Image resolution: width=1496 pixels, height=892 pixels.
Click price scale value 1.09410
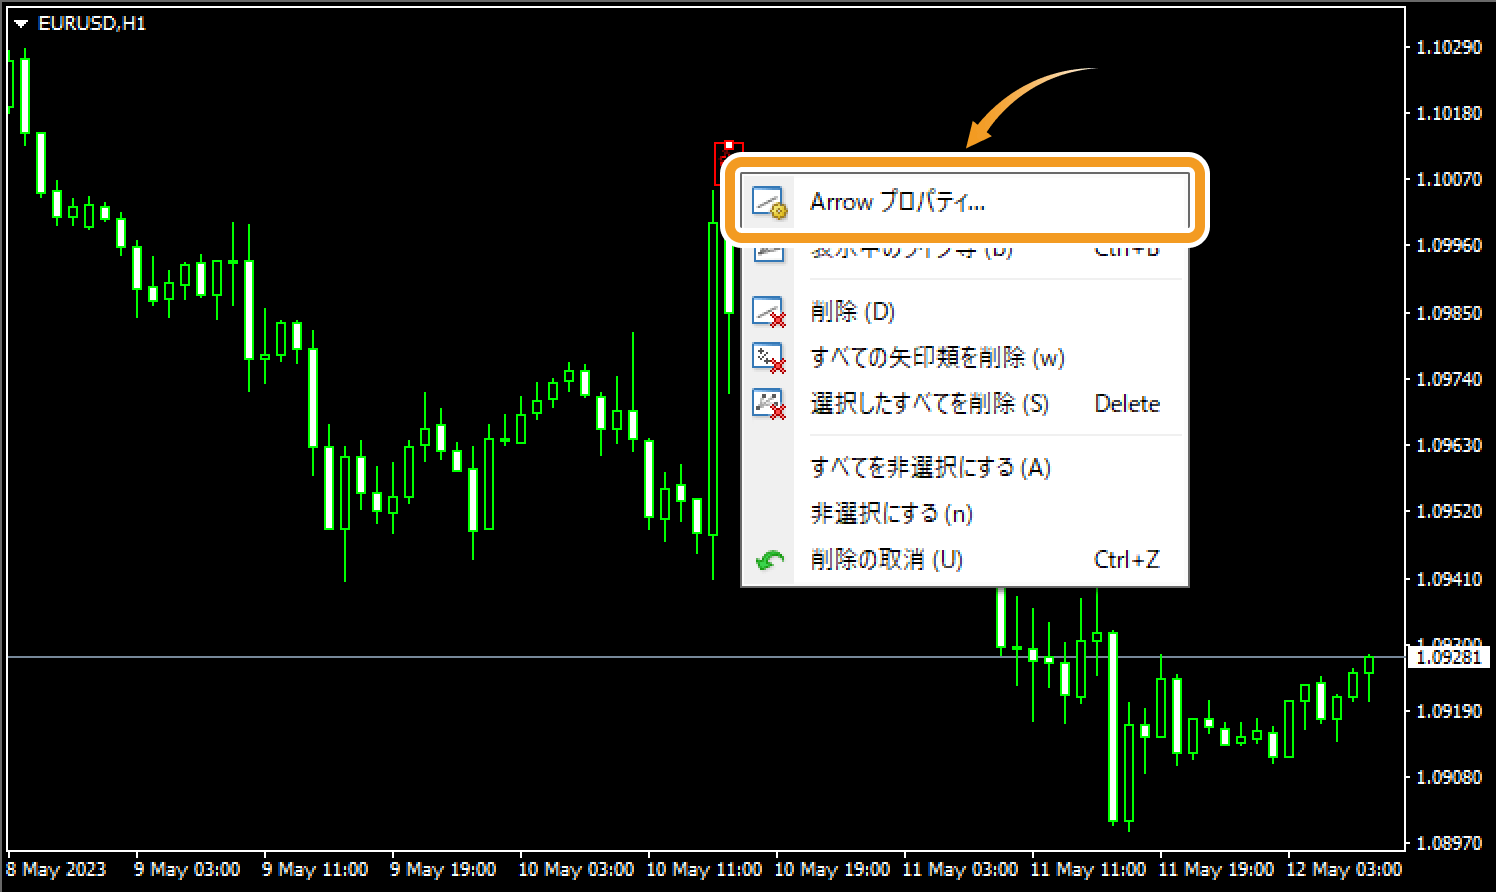click(x=1449, y=579)
